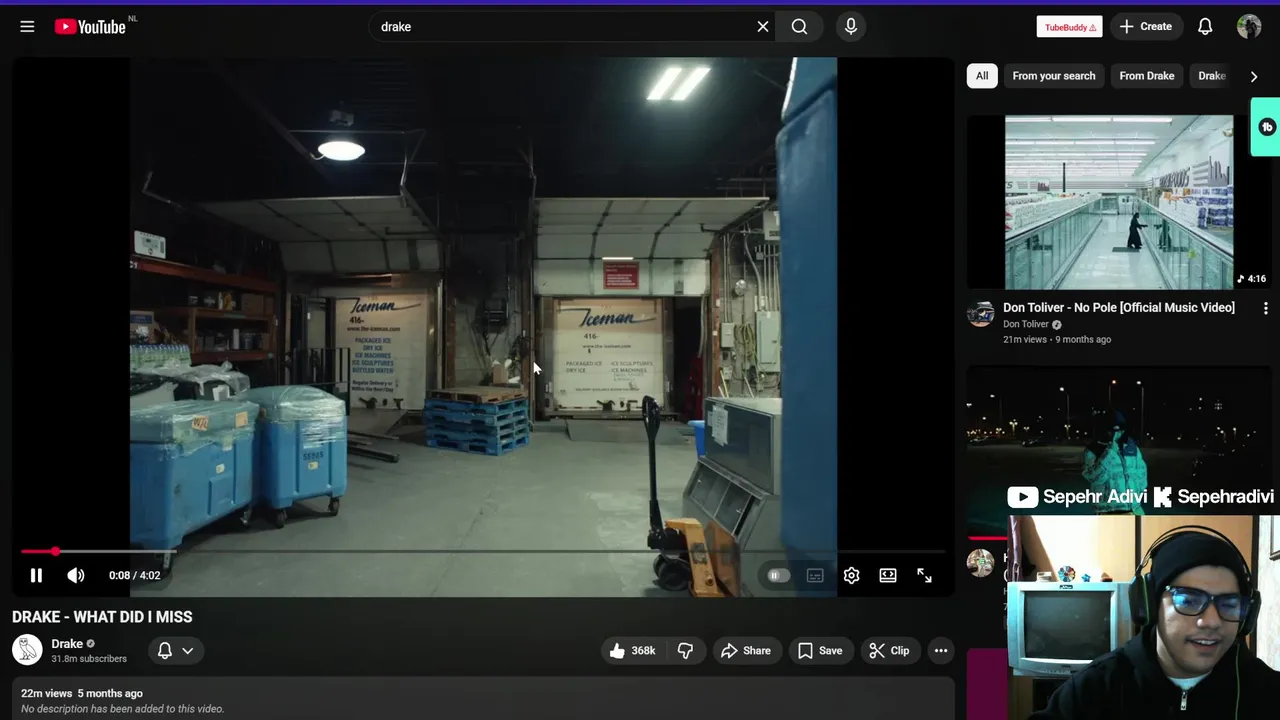Select the All filter chip
Screen dimensions: 1280x720
[982, 76]
